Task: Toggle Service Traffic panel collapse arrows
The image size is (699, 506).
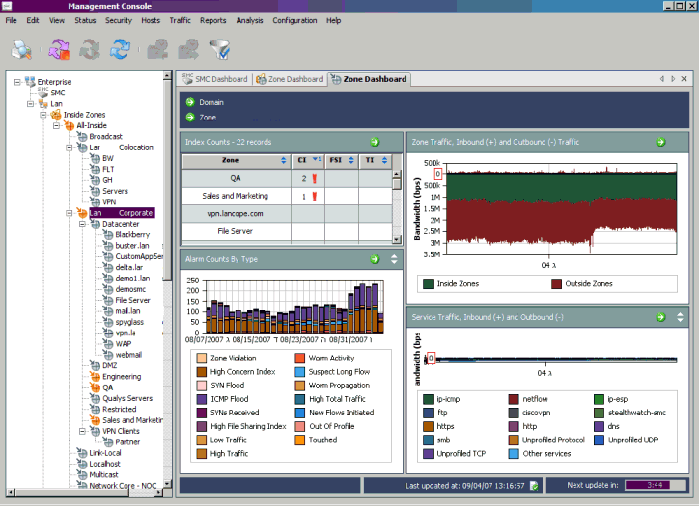Action: [680, 317]
